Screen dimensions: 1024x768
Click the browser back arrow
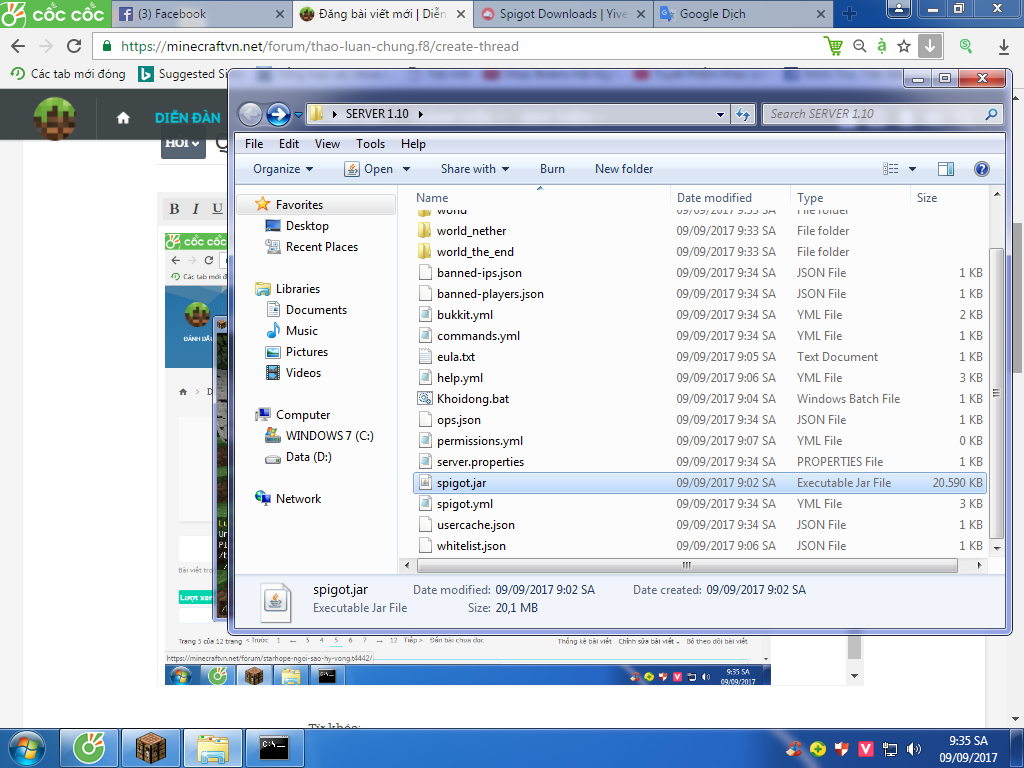click(x=18, y=46)
